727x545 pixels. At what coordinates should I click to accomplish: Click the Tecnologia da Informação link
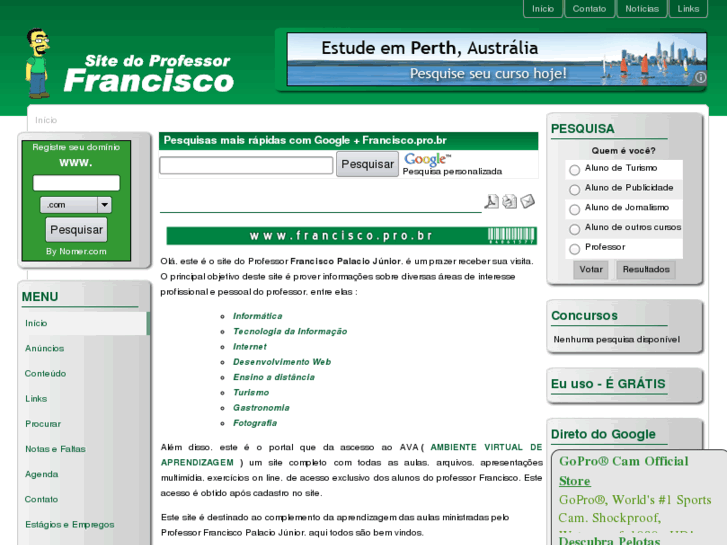point(290,331)
